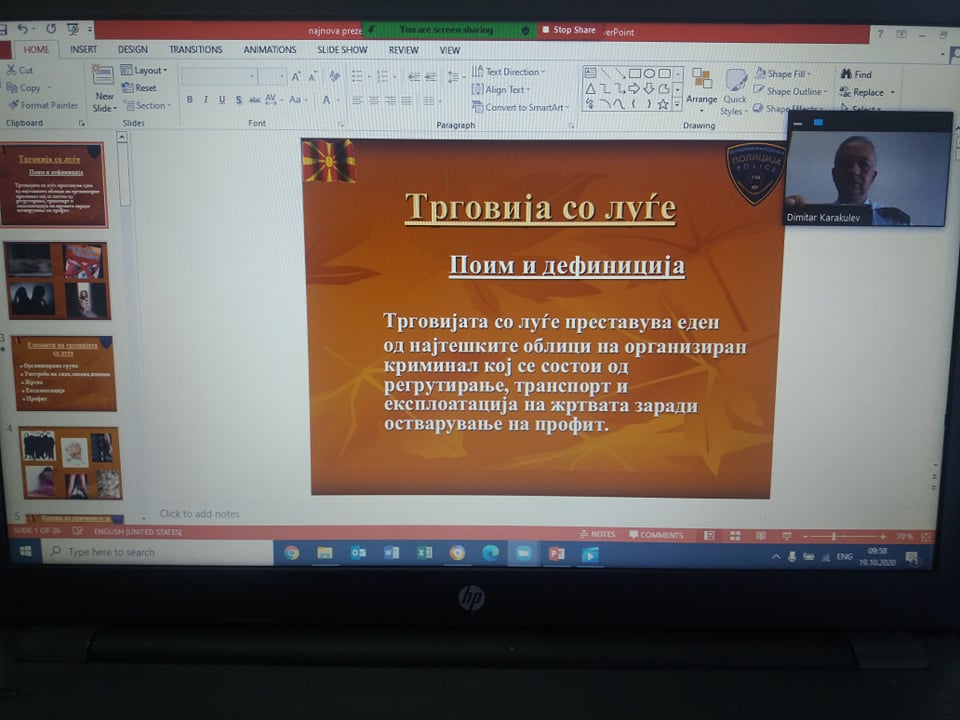This screenshot has height=720, width=960.
Task: Click Replace in Editing group
Action: [x=863, y=92]
